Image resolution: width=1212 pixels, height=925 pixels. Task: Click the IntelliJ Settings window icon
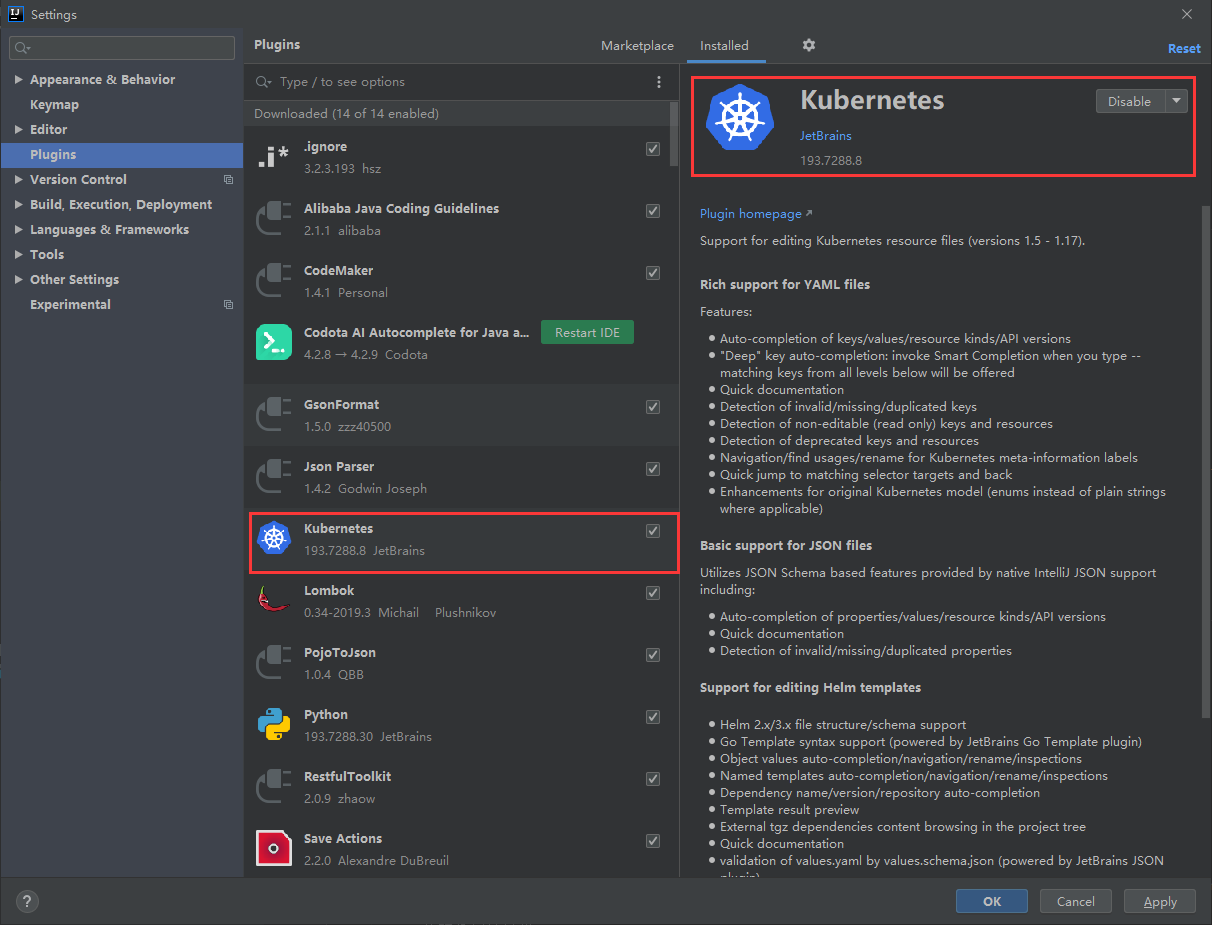16,14
